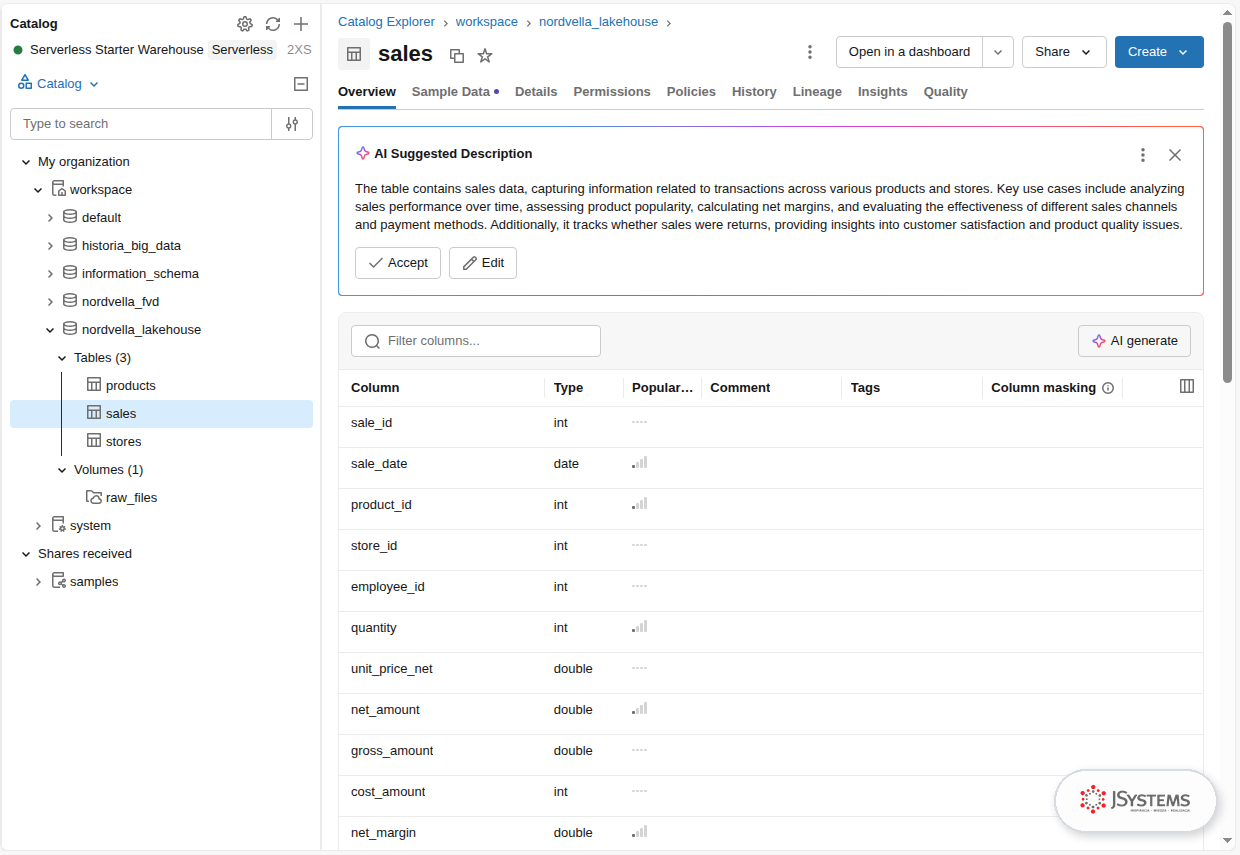This screenshot has height=855, width=1240.
Task: Go to Catalog Explorer breadcrumb
Action: 386,21
